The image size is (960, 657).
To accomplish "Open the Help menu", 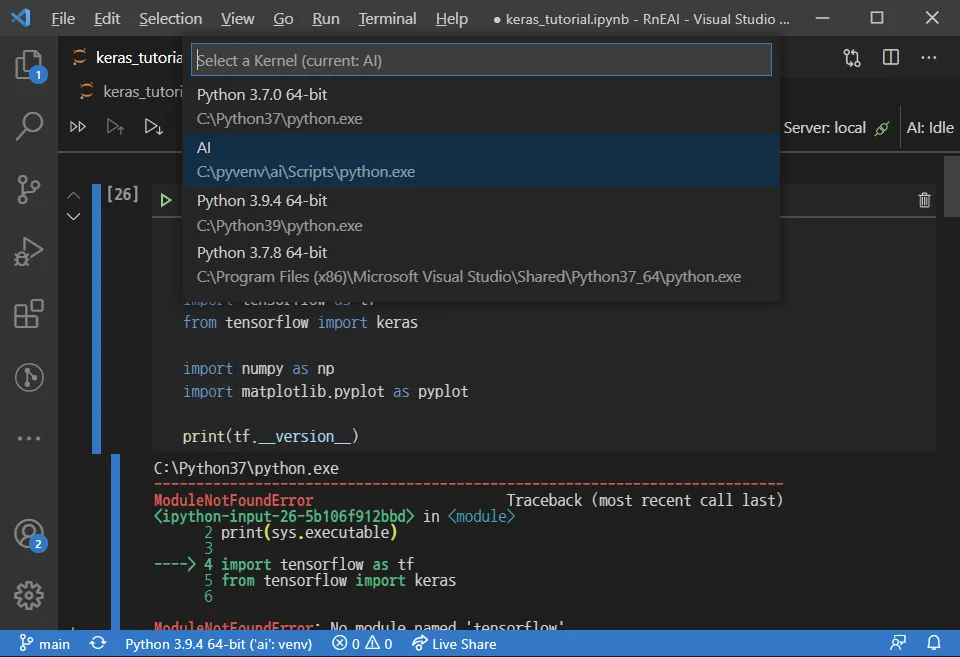I will coord(452,19).
